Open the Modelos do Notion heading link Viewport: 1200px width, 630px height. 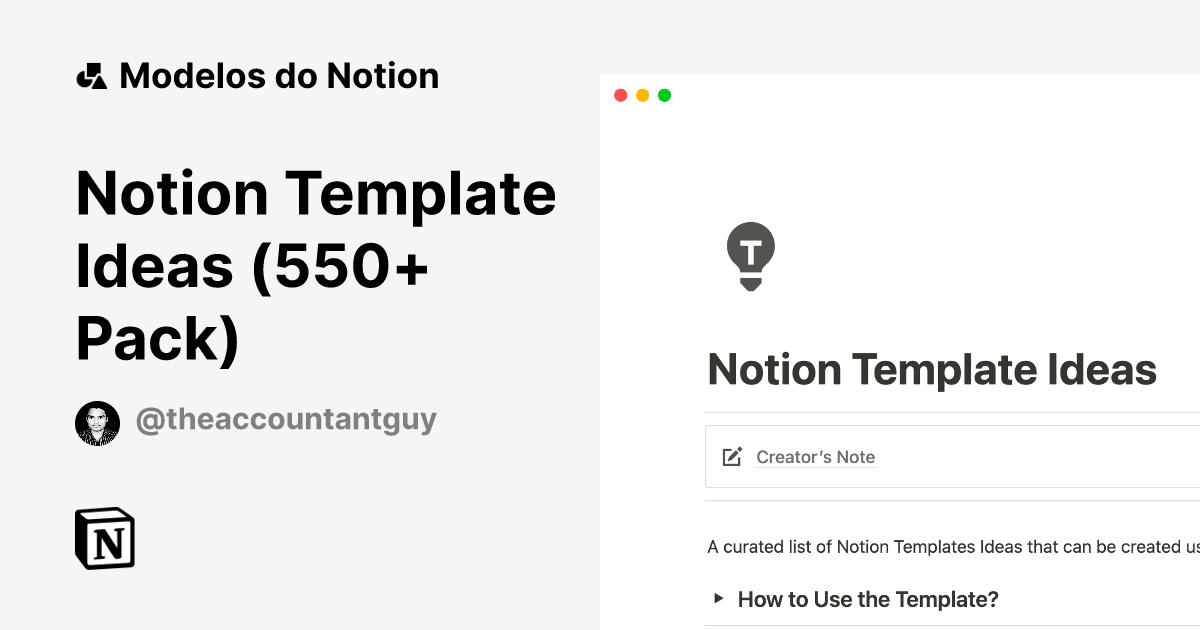coord(278,76)
